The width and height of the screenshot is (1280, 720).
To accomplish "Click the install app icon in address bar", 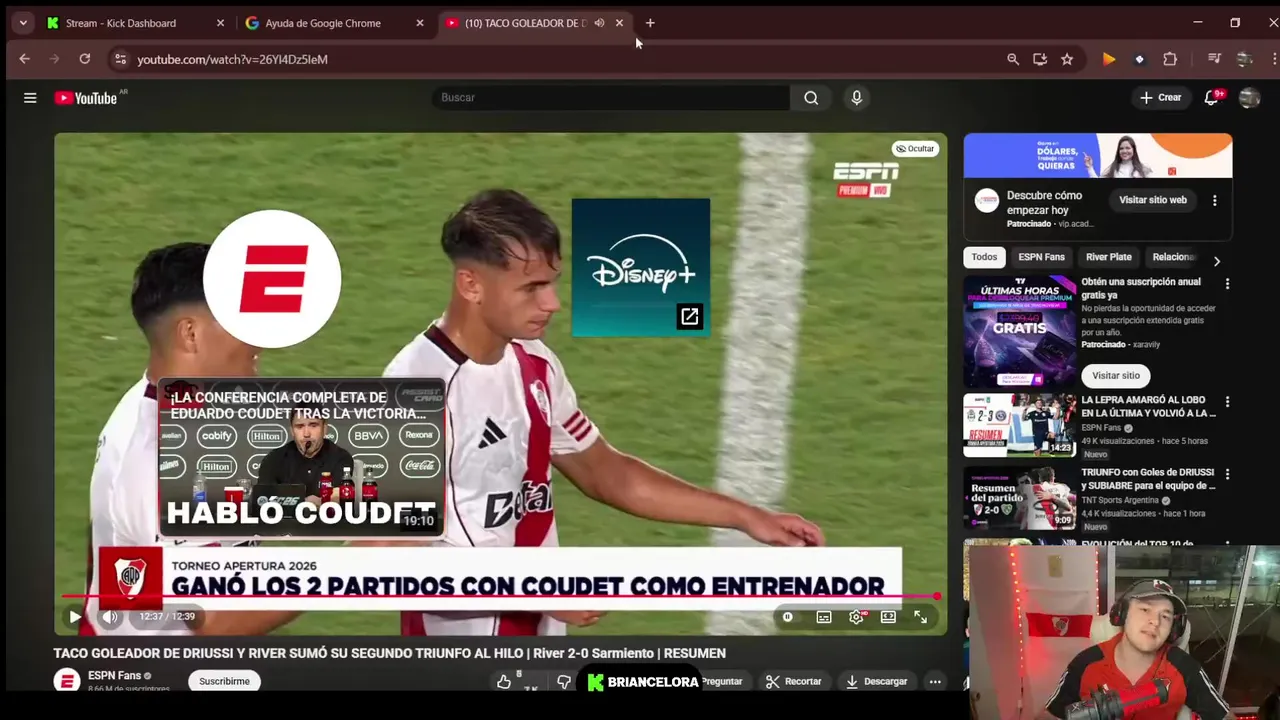I will coord(1040,59).
